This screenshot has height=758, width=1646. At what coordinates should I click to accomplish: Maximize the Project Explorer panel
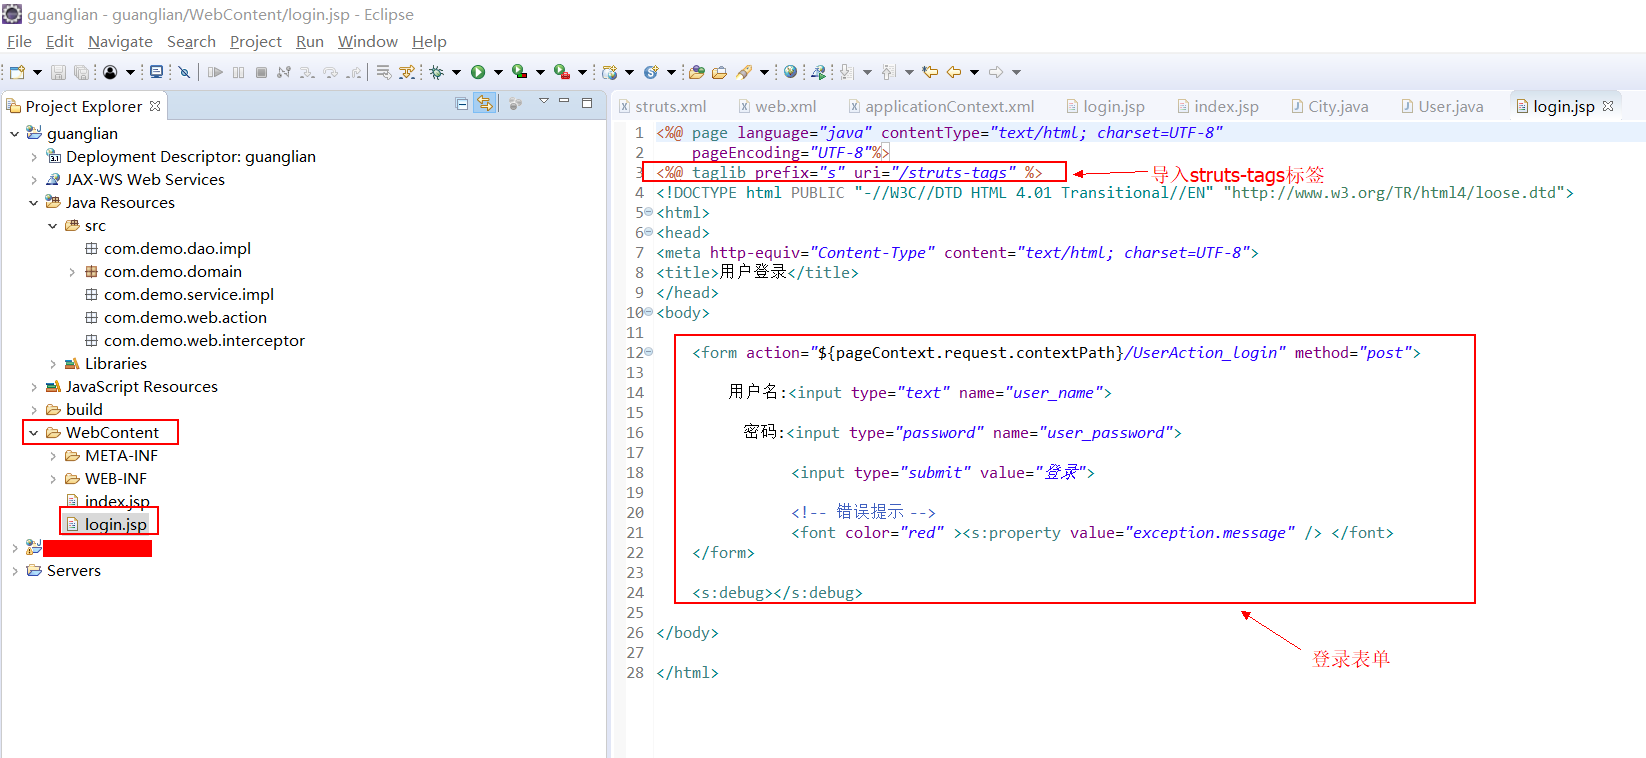point(587,102)
